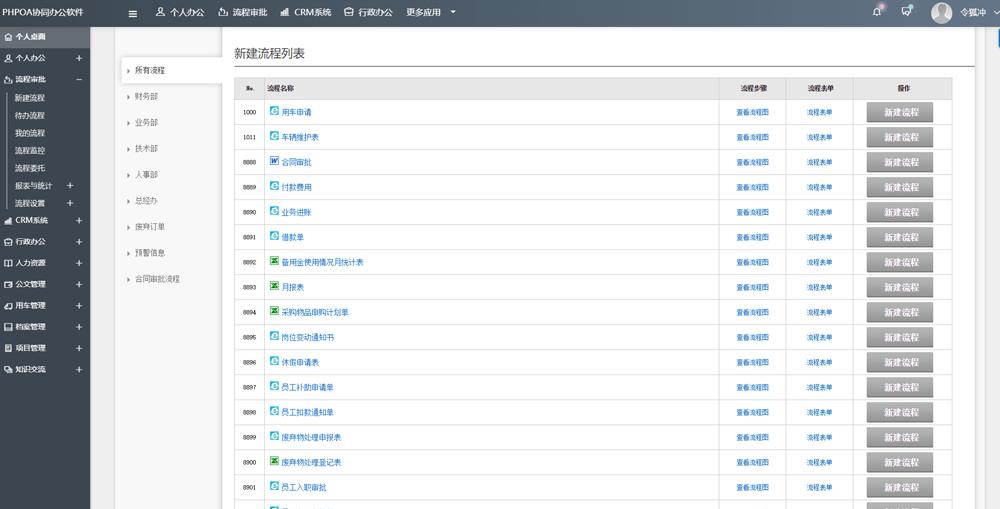Click the form icon beside 员工入职审批
Viewport: 1000px width, 509px height.
pos(274,486)
